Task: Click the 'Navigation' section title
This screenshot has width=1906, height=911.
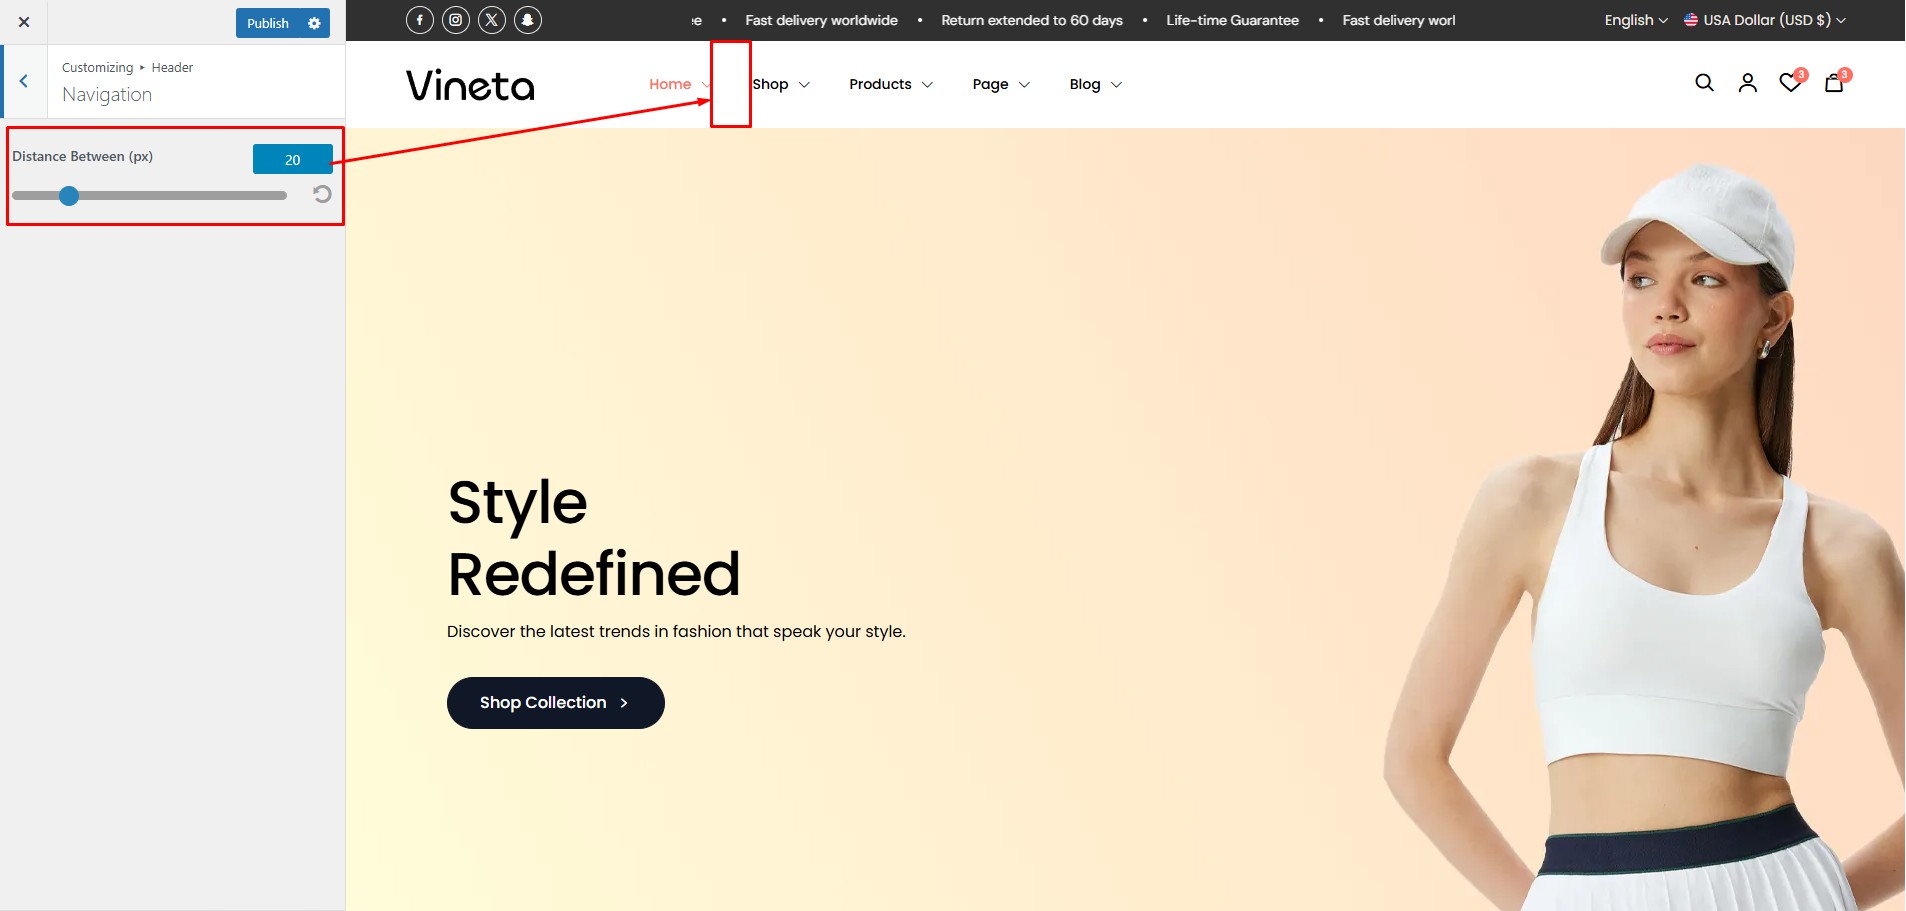Action: 107,95
